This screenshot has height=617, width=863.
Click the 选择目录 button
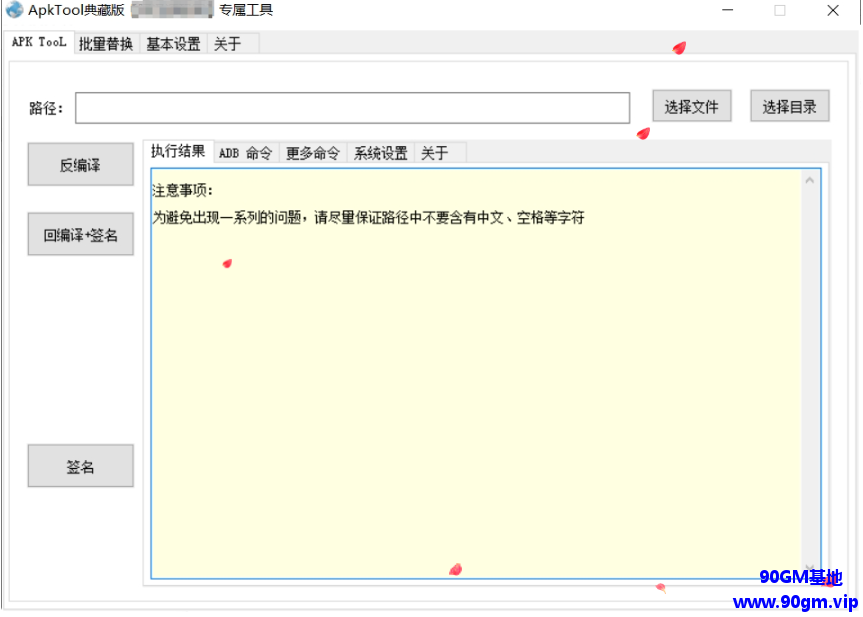tap(789, 106)
